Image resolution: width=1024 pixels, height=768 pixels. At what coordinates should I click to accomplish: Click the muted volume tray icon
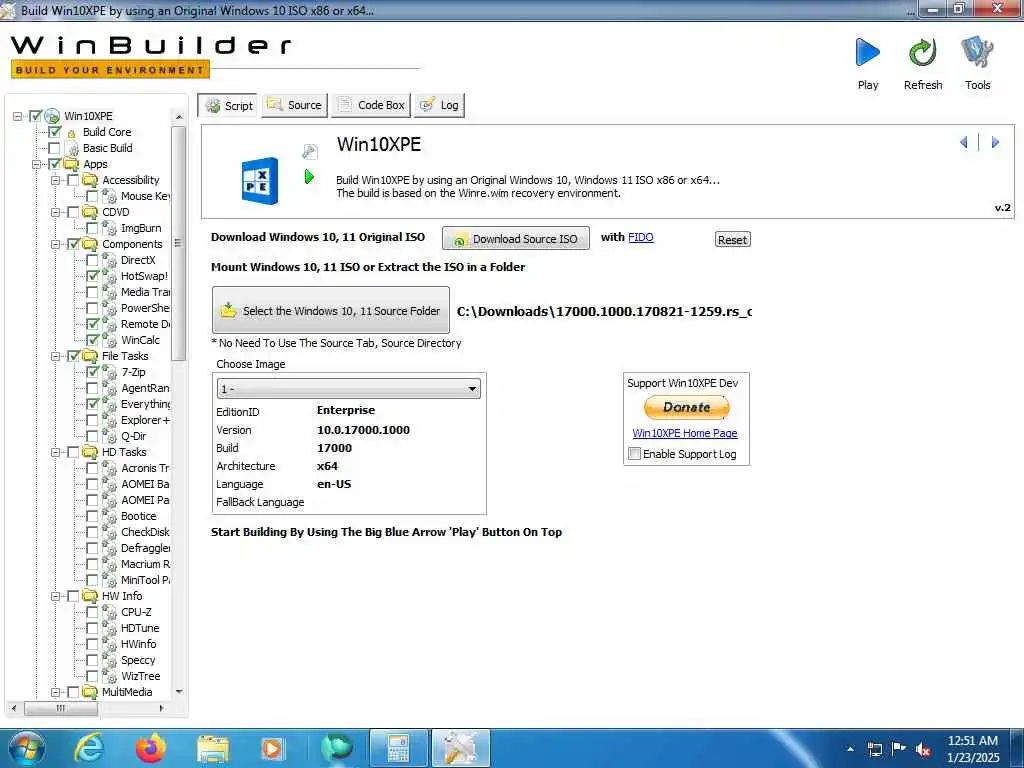[x=923, y=750]
